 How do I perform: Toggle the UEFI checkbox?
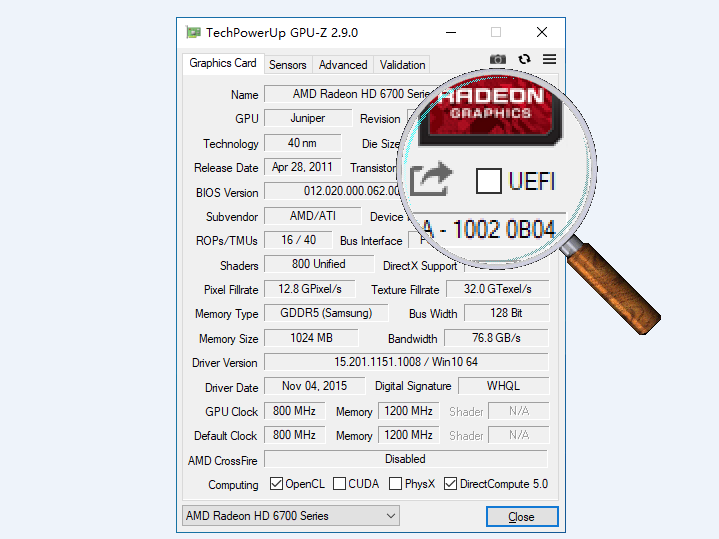[489, 181]
